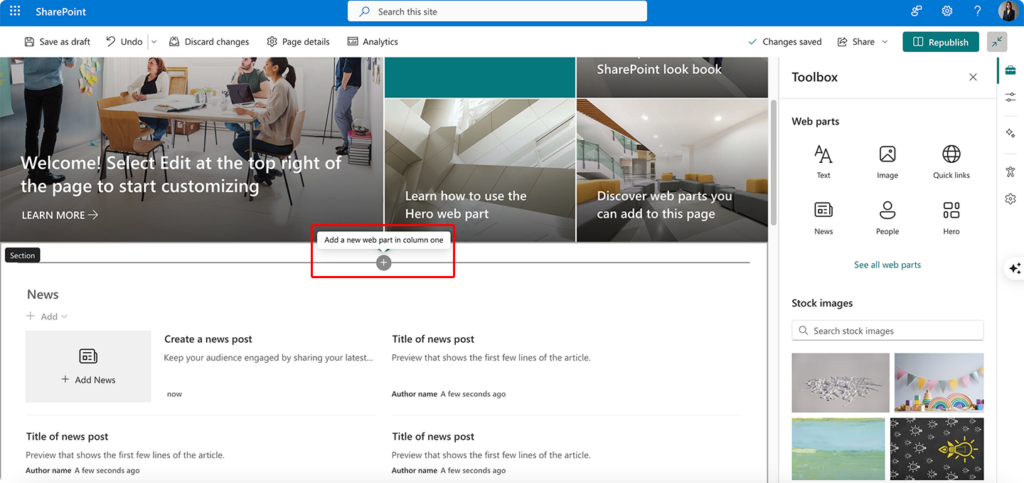Click the SharePoint home title
The image size is (1024, 483).
coord(61,12)
